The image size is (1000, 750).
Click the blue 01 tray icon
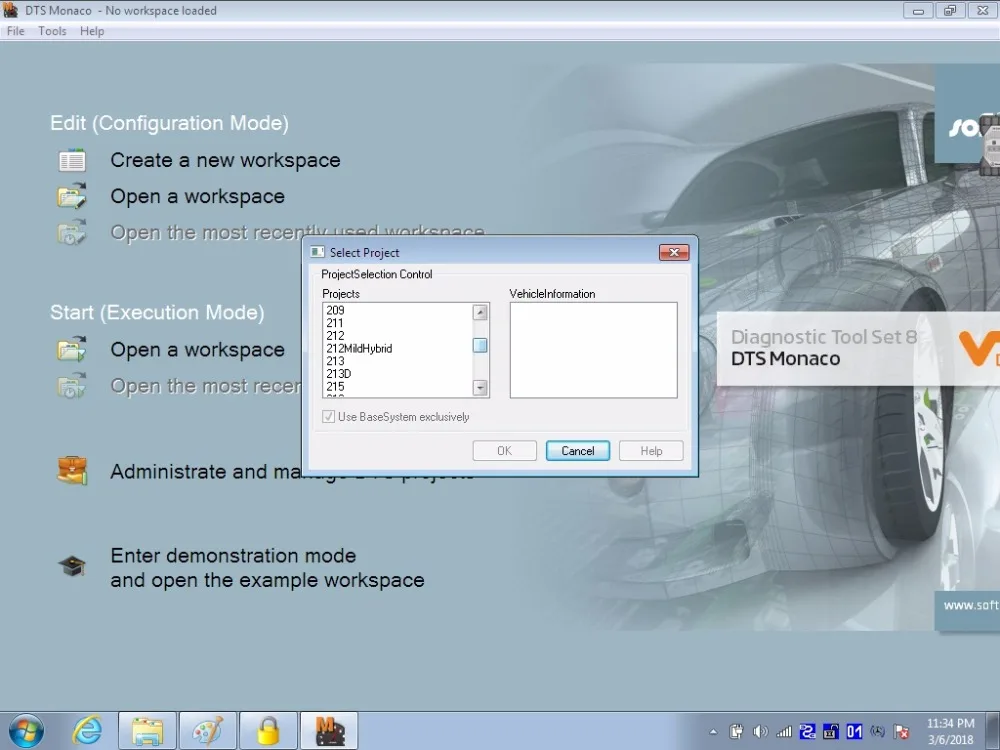pos(855,732)
